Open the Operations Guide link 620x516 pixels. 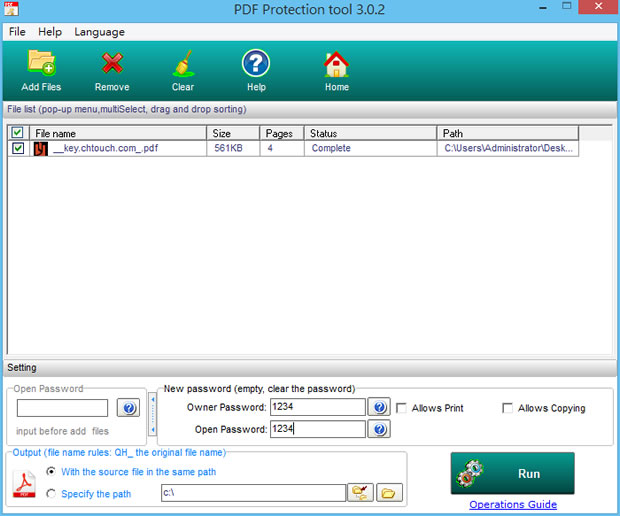coord(511,504)
